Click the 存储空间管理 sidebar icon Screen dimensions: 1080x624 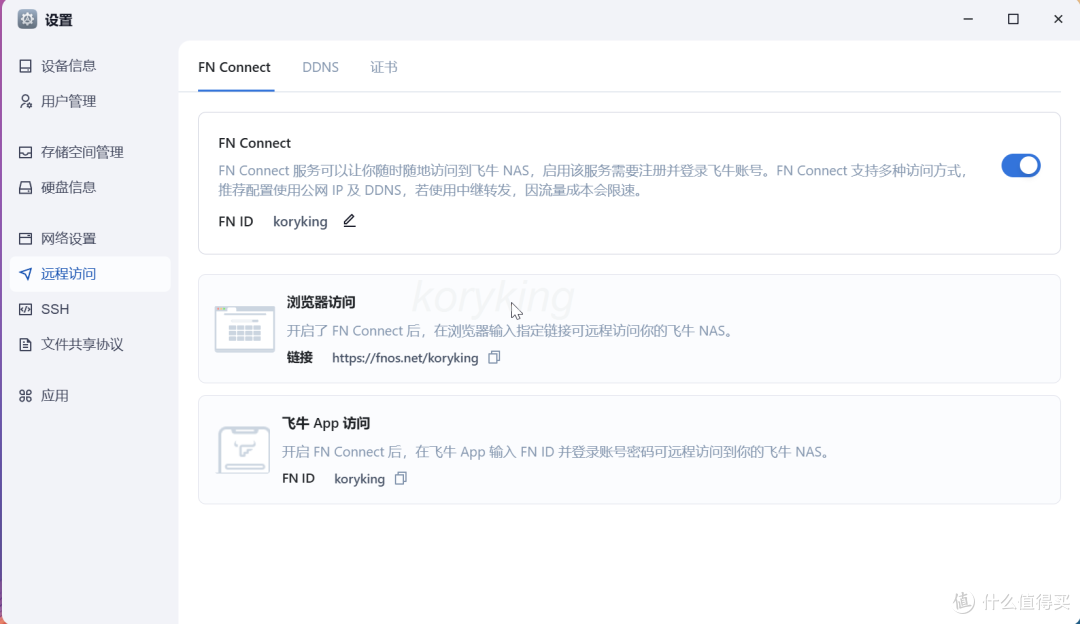click(25, 152)
